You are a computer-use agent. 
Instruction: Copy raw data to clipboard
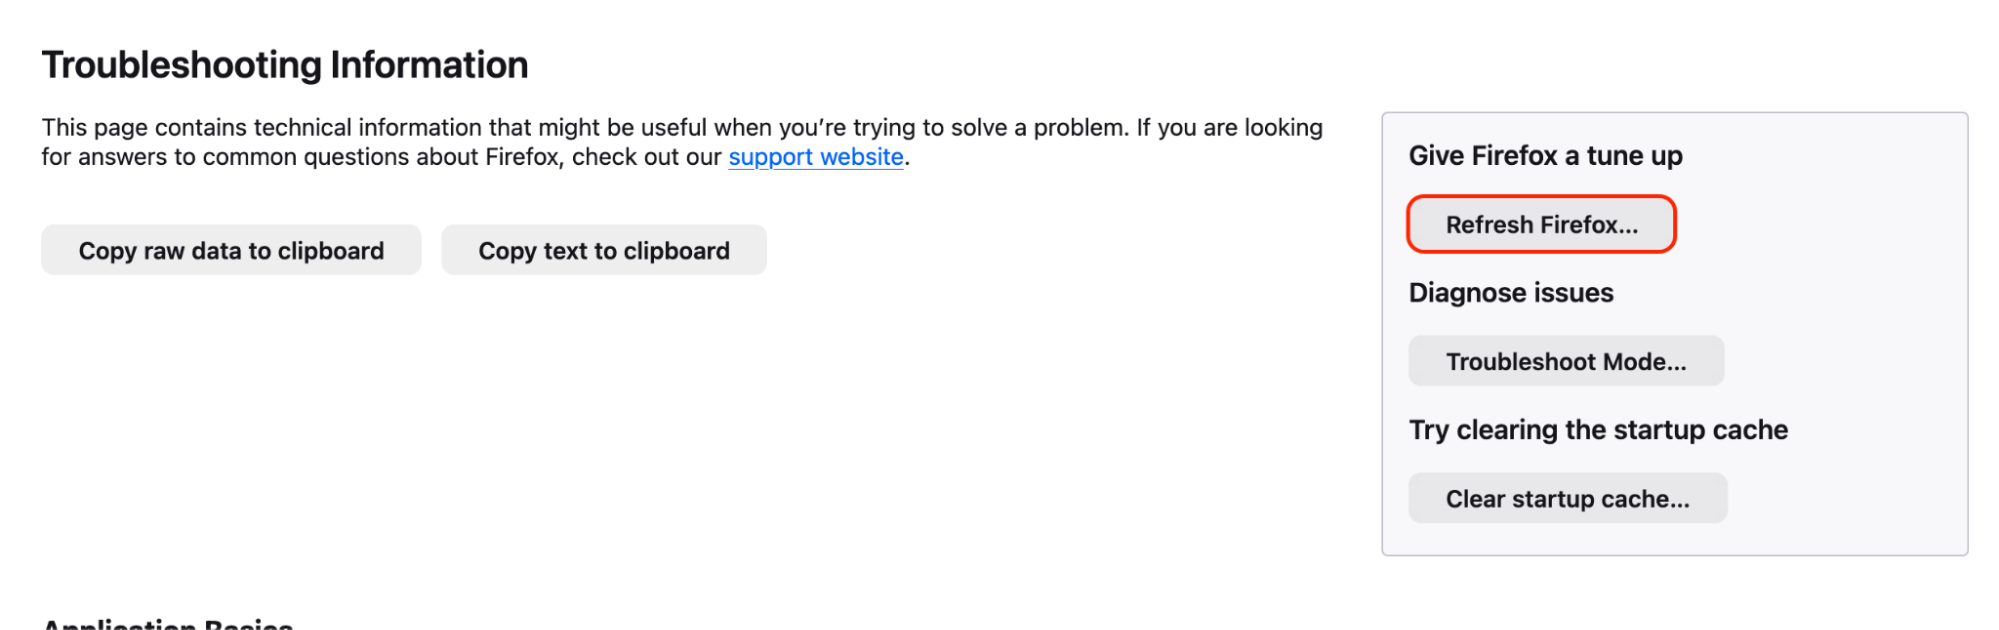(231, 250)
